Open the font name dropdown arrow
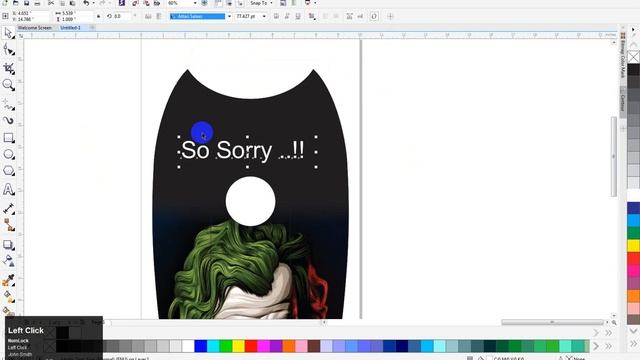 (229, 16)
